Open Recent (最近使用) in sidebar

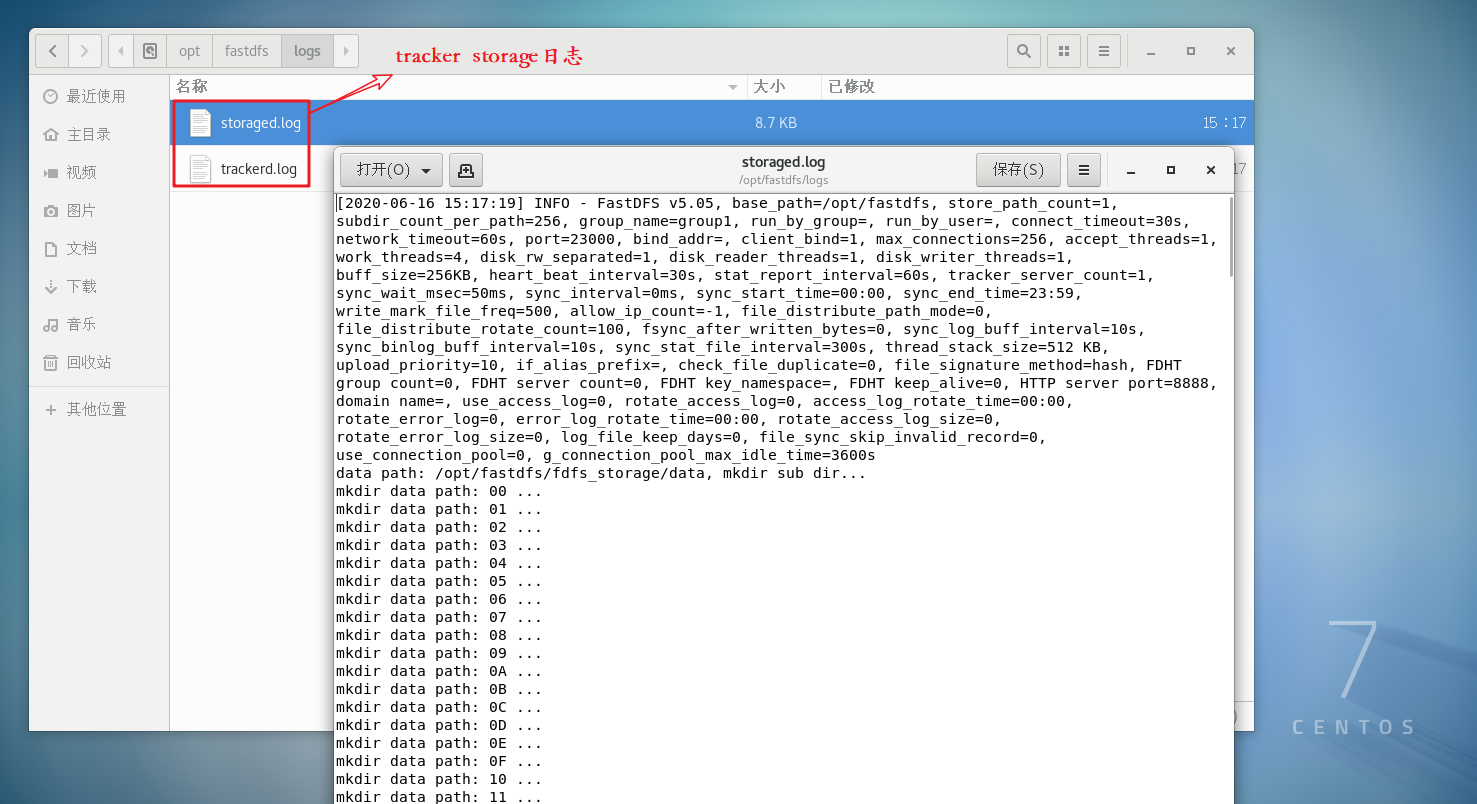99,96
